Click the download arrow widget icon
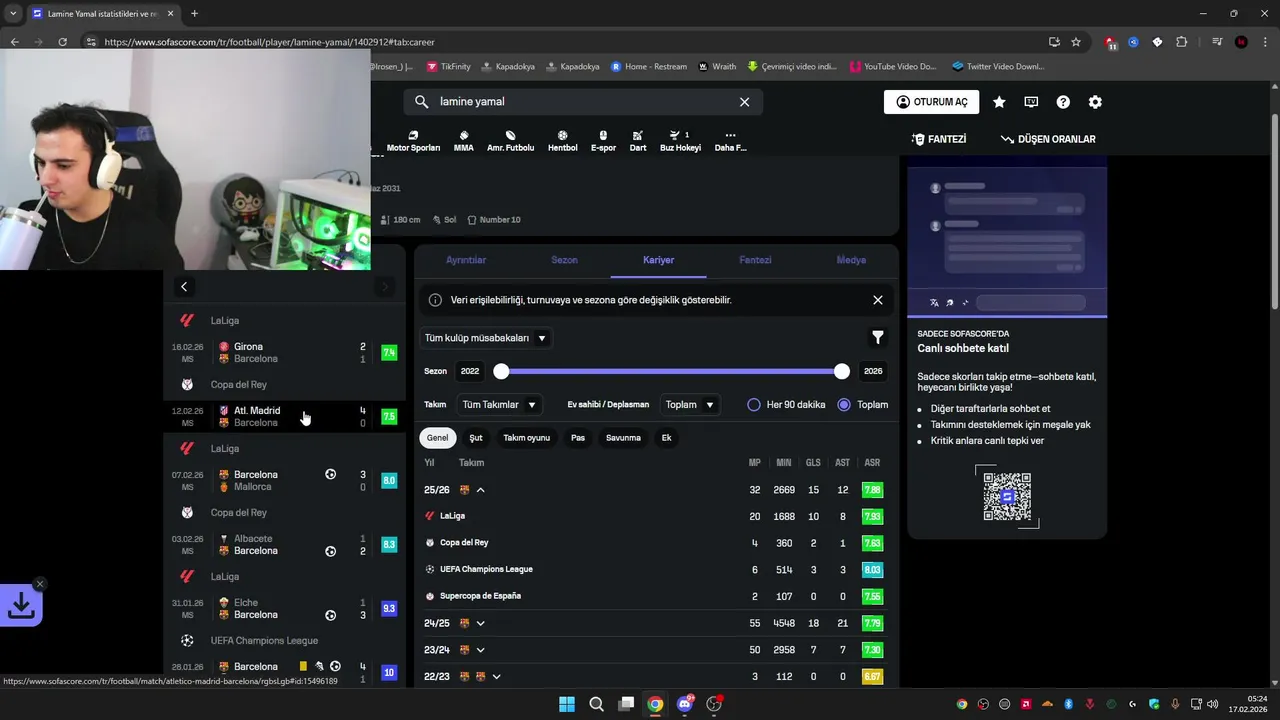1280x720 pixels. (x=21, y=606)
